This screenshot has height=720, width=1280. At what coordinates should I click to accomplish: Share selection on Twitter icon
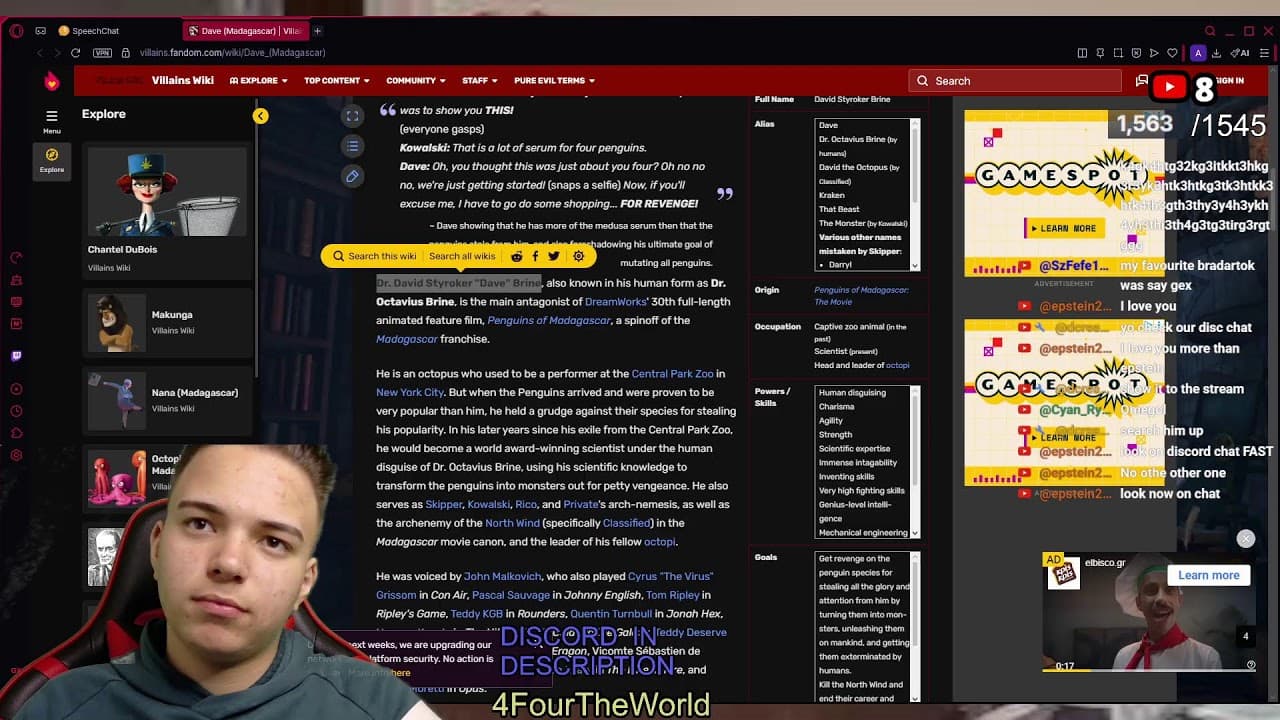click(x=554, y=256)
